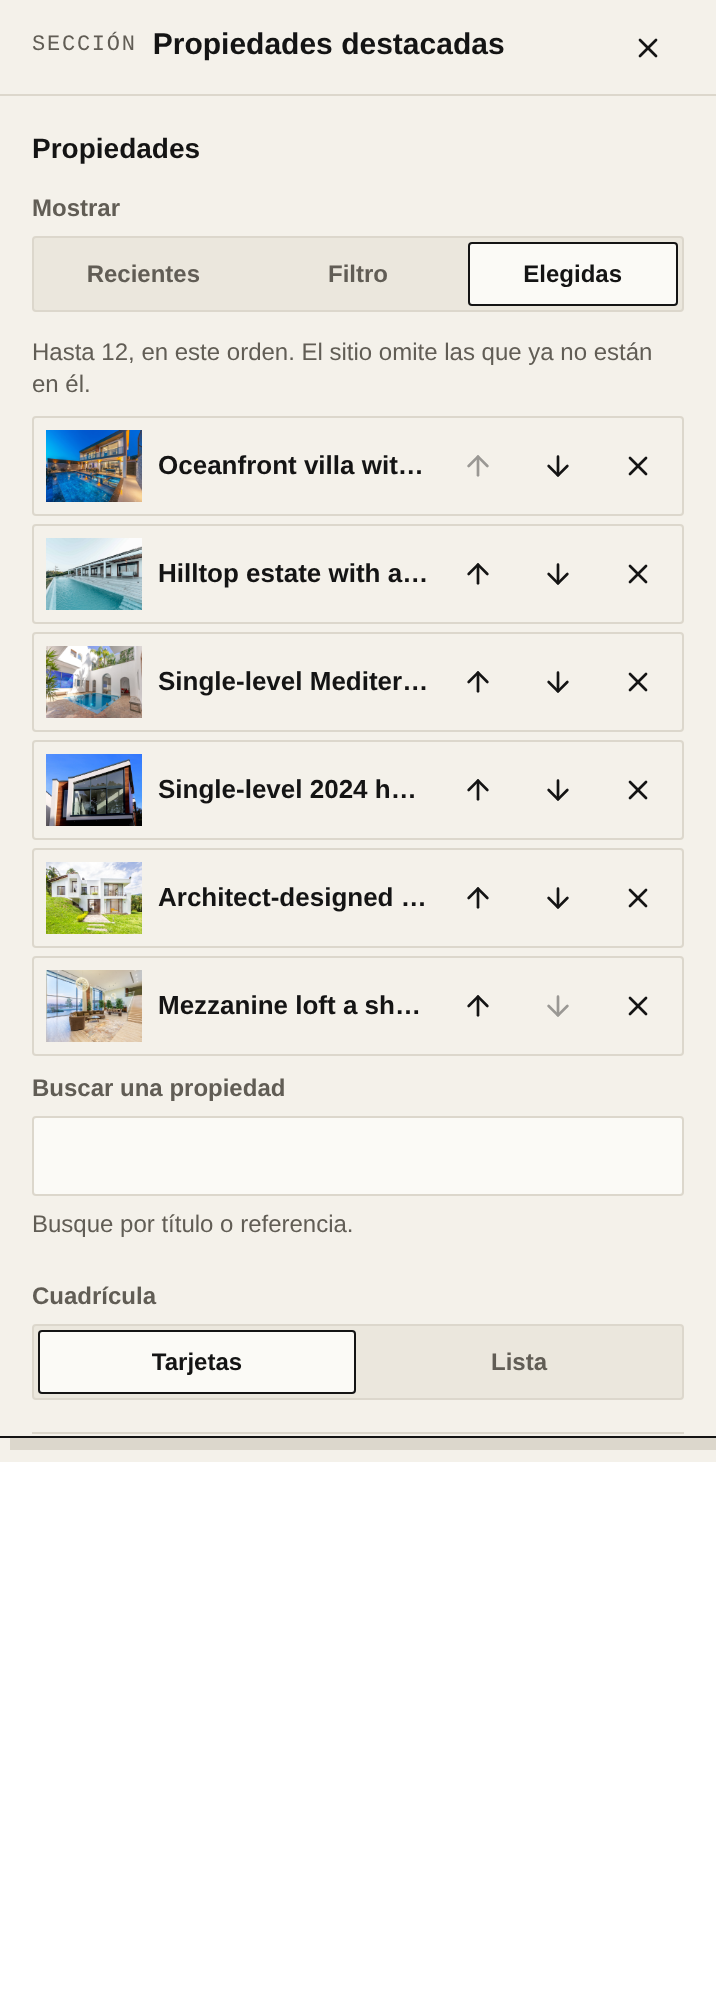Close the Propiedades destacadas section panel
The image size is (716, 1990).
tap(648, 48)
